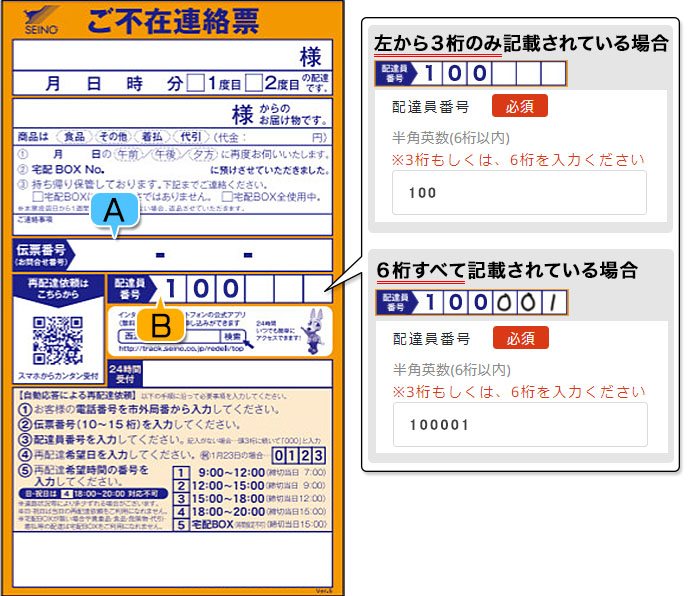The width and height of the screenshot is (690, 596).
Task: Click the QR code for redelivery request
Action: [58, 341]
